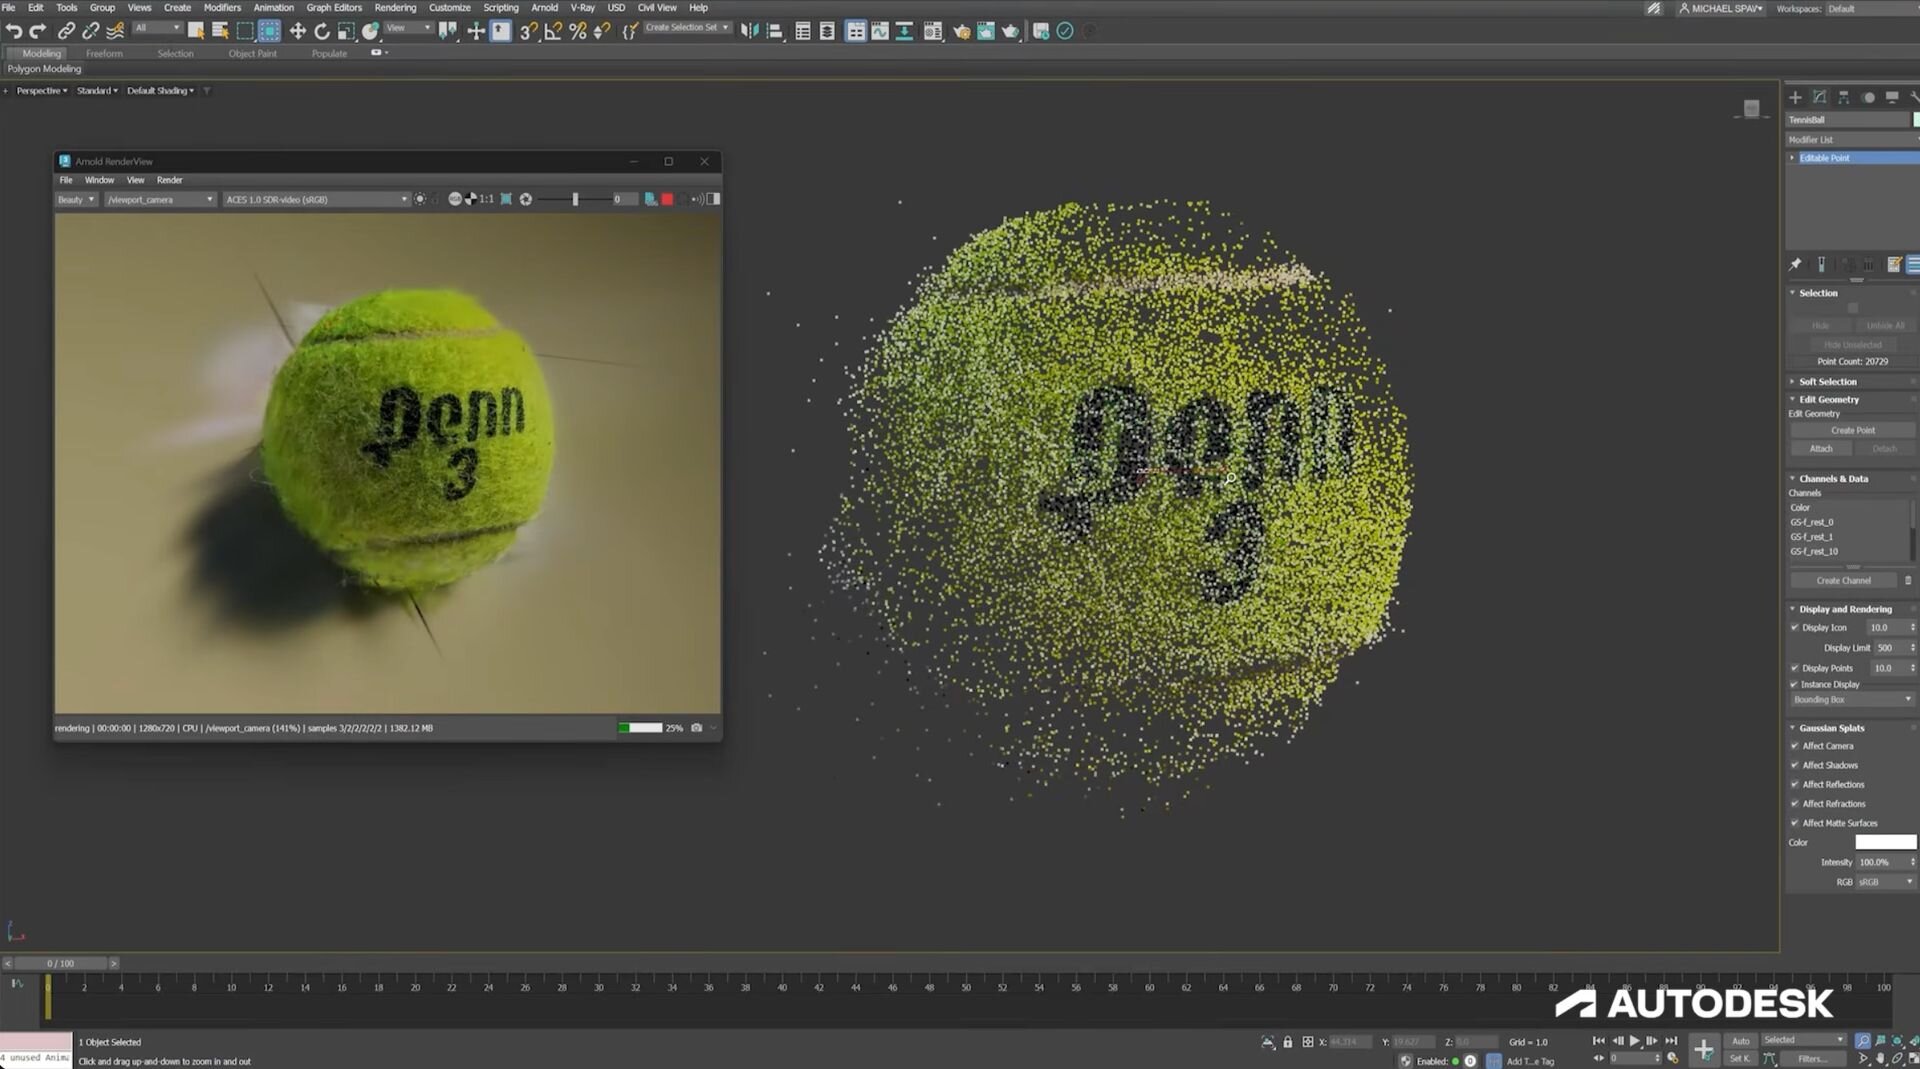The height and width of the screenshot is (1069, 1920).
Task: Click the white Color swatch in Gaussian Splats
Action: [1885, 843]
